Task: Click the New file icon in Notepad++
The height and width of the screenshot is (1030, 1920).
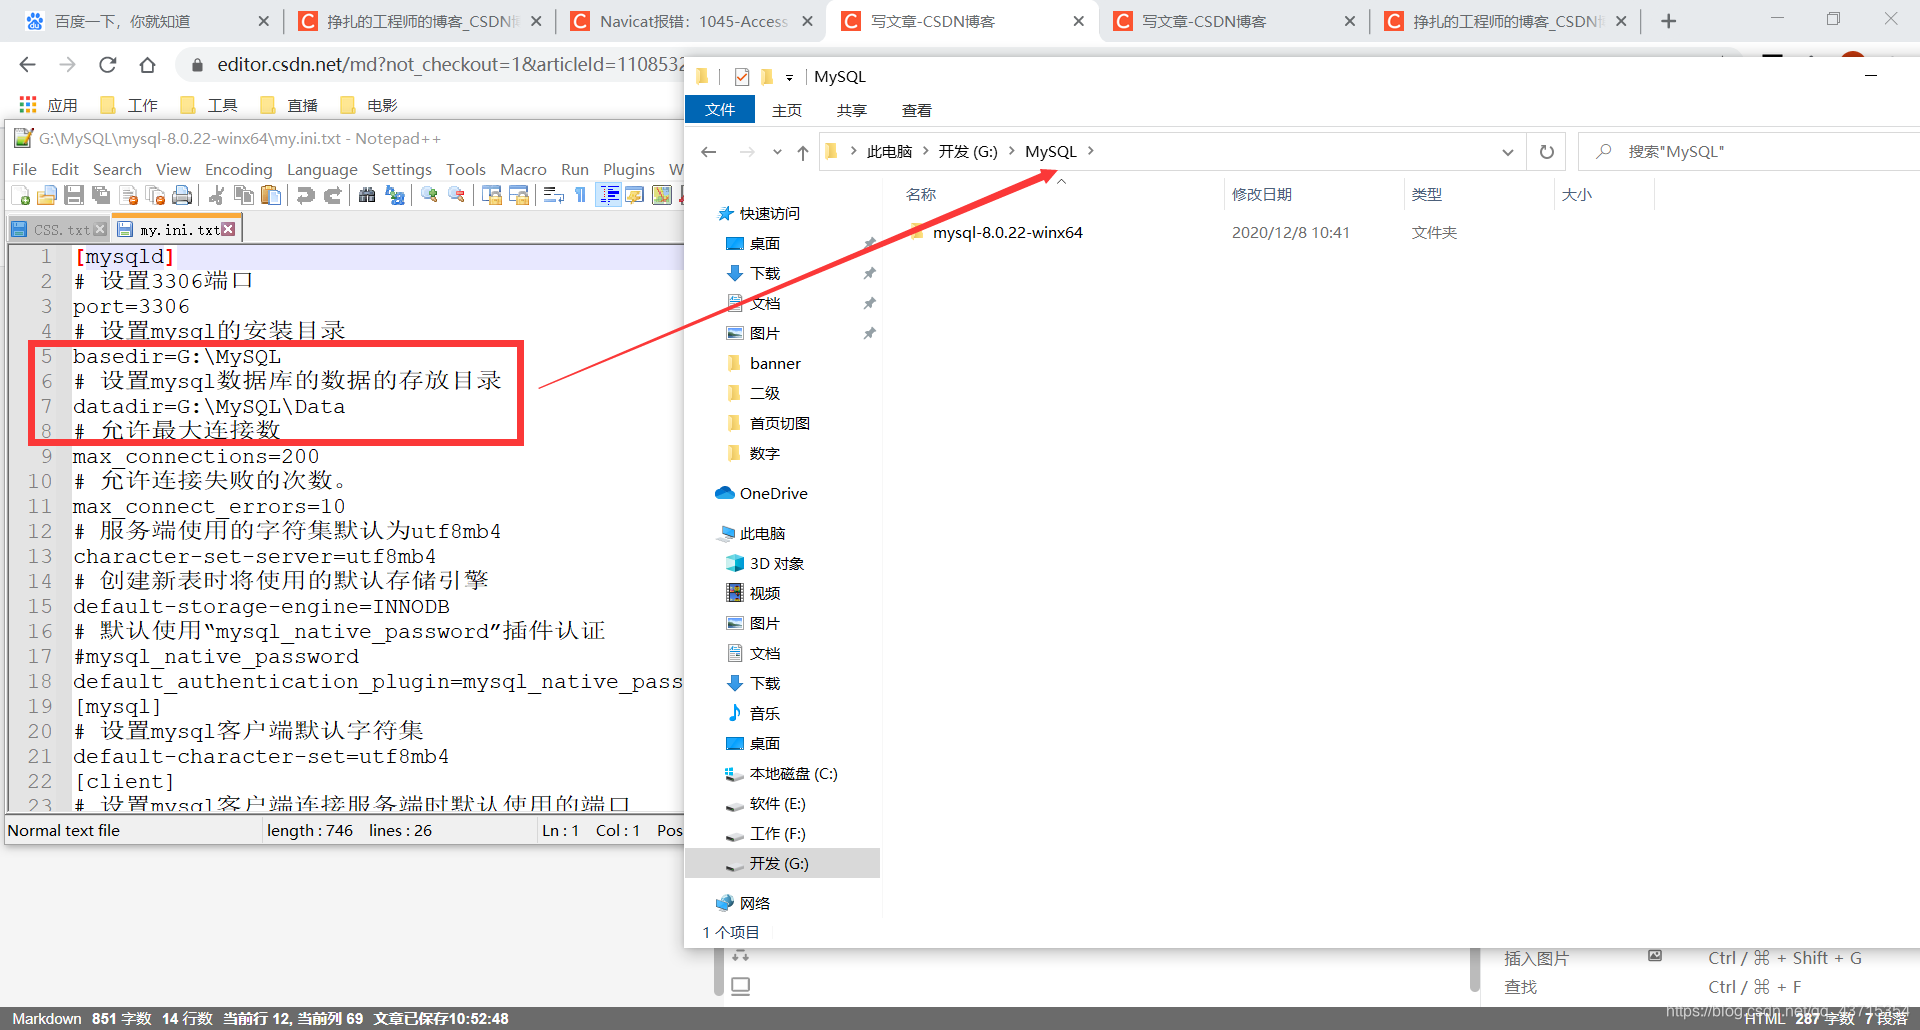Action: tap(20, 196)
